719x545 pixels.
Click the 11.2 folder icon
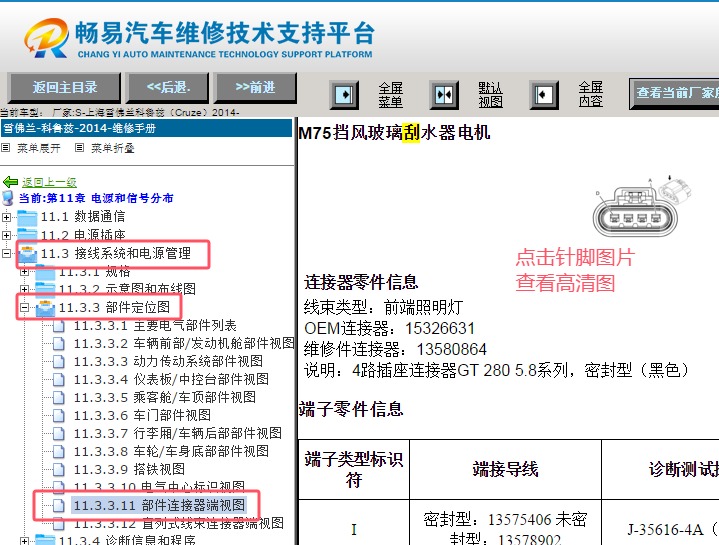click(27, 234)
